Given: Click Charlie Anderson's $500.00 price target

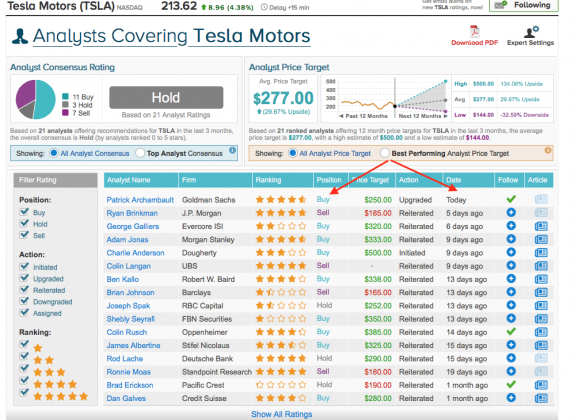Looking at the screenshot, I should click(378, 253).
